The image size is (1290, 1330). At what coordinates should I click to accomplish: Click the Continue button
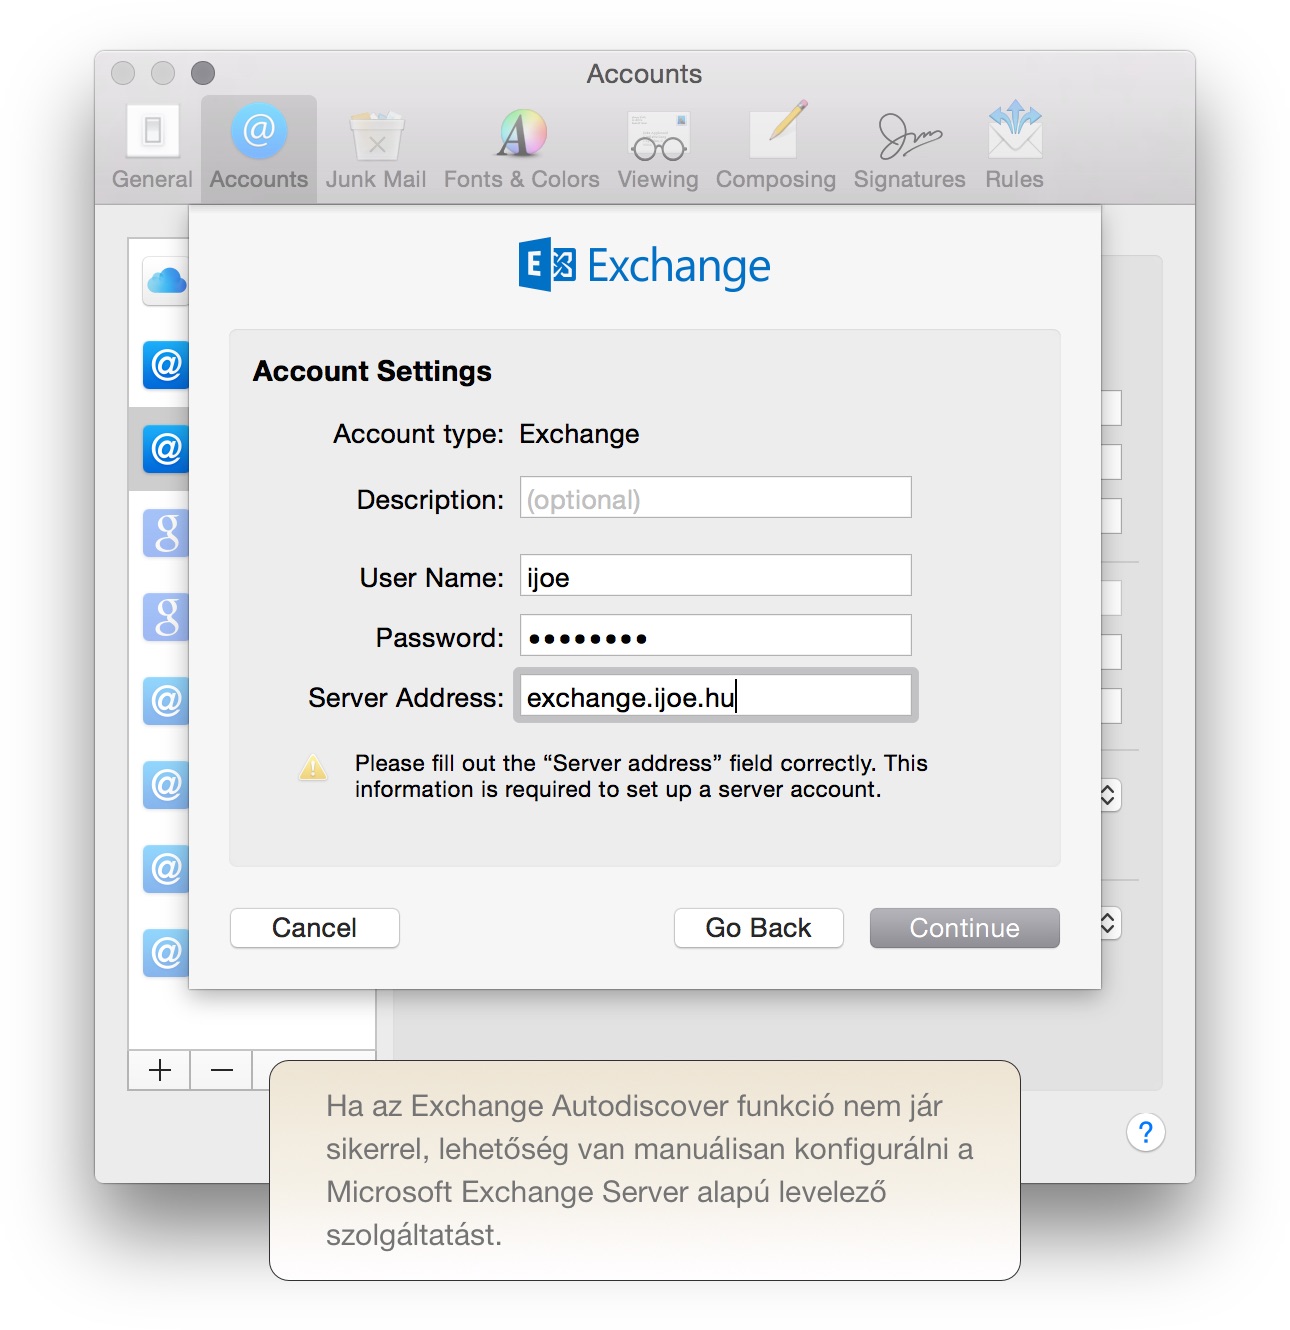tap(964, 928)
